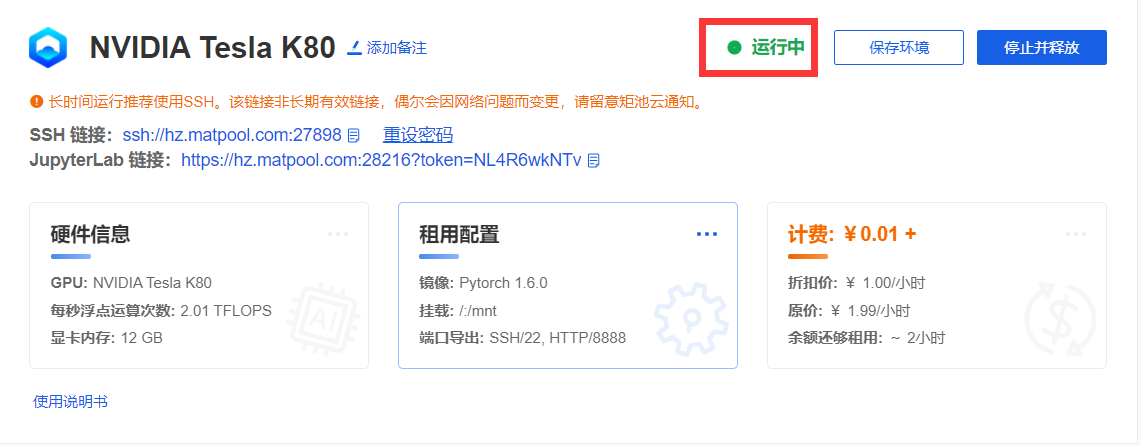This screenshot has height=446, width=1141.
Task: Click the Matpool blue hexagon logo
Action: coord(48,49)
